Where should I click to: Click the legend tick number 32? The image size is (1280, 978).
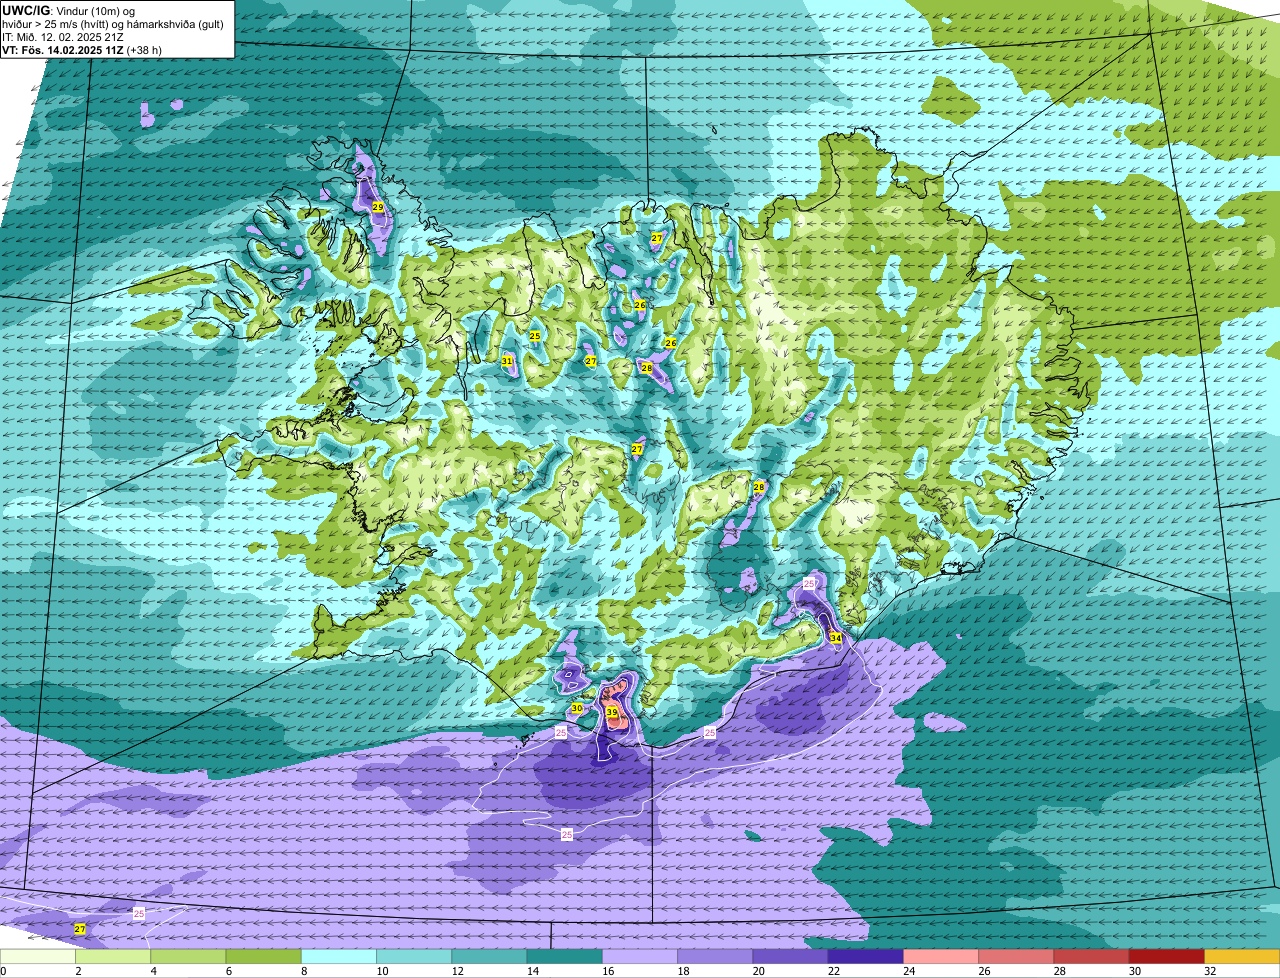pos(1209,971)
